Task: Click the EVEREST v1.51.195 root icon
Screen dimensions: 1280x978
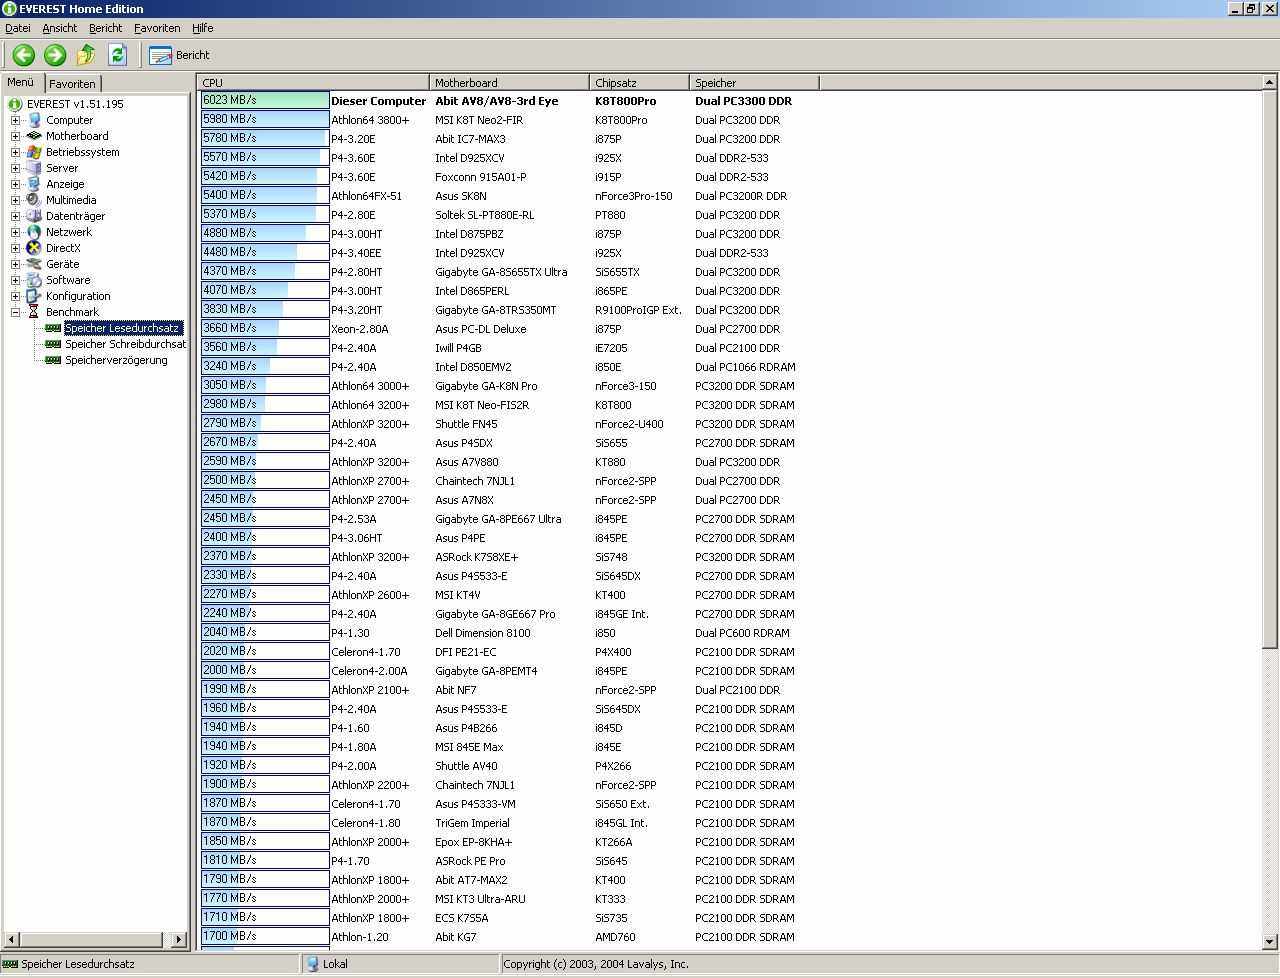Action: (x=15, y=104)
